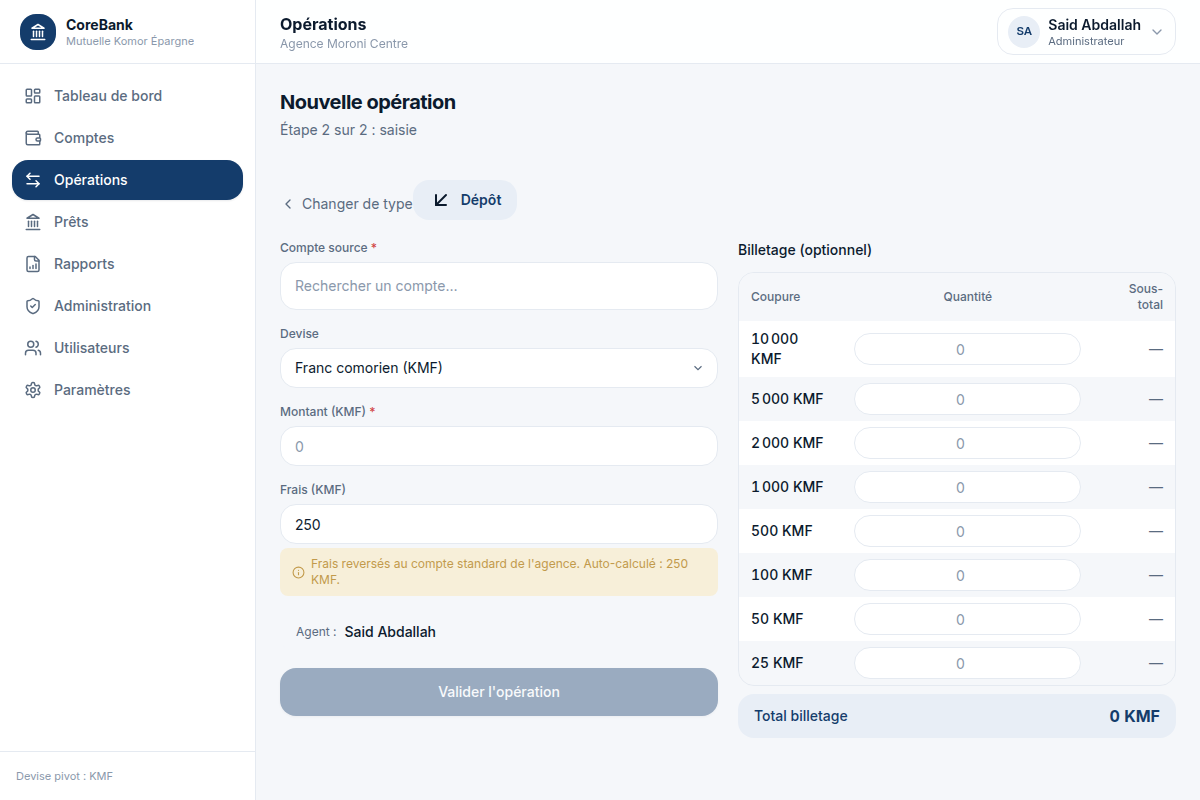Click quantity field for 25 KMF

[967, 663]
